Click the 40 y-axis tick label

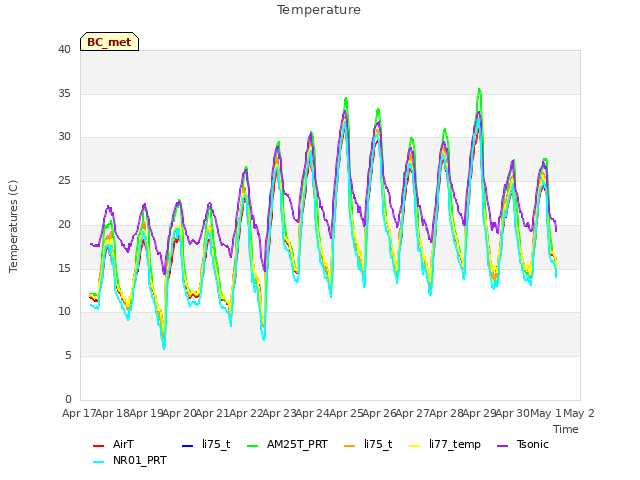(x=64, y=49)
